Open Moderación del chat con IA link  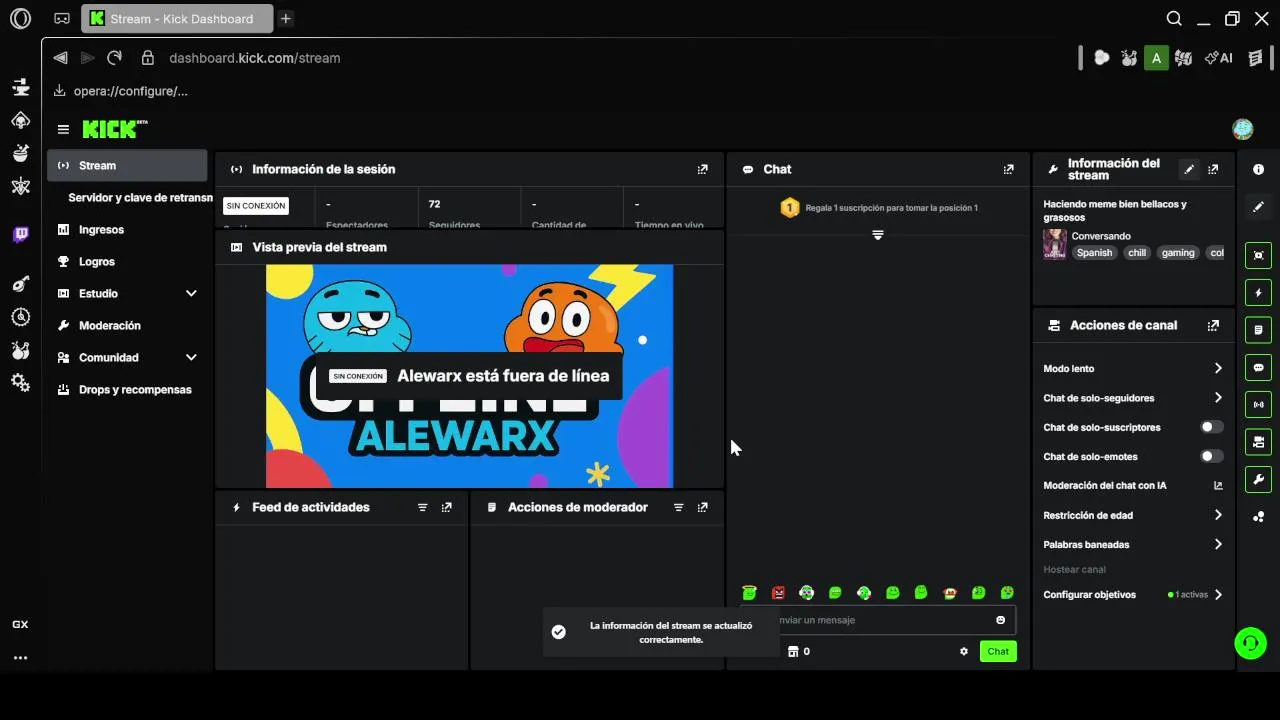1133,485
